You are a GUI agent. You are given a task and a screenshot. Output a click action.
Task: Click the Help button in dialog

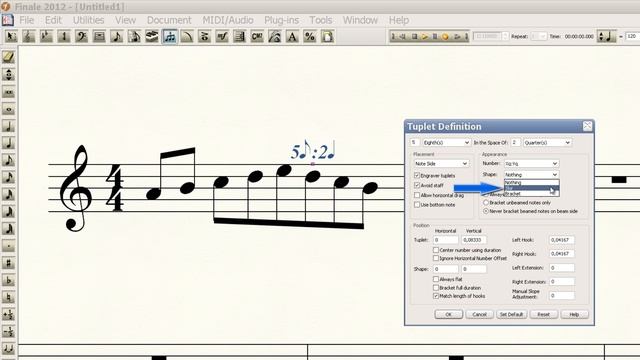574,314
